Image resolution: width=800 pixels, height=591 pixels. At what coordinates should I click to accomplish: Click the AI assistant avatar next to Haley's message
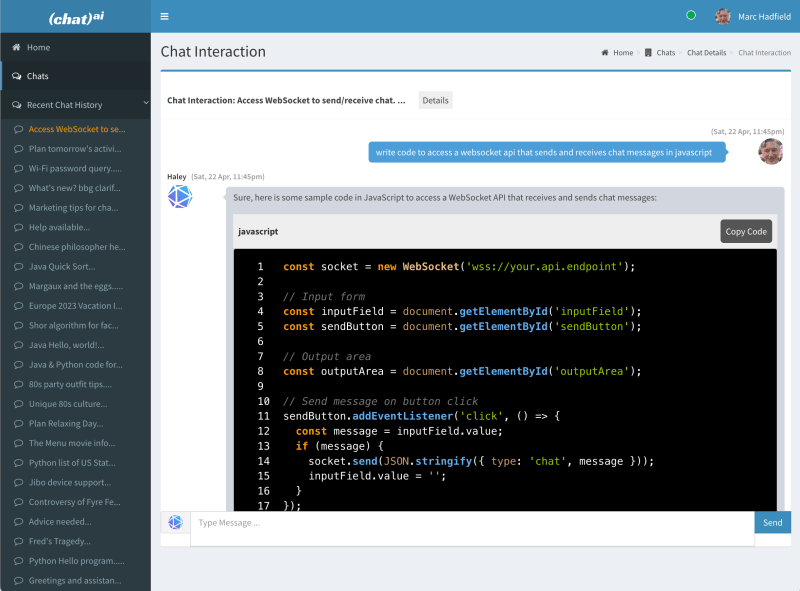coord(179,197)
